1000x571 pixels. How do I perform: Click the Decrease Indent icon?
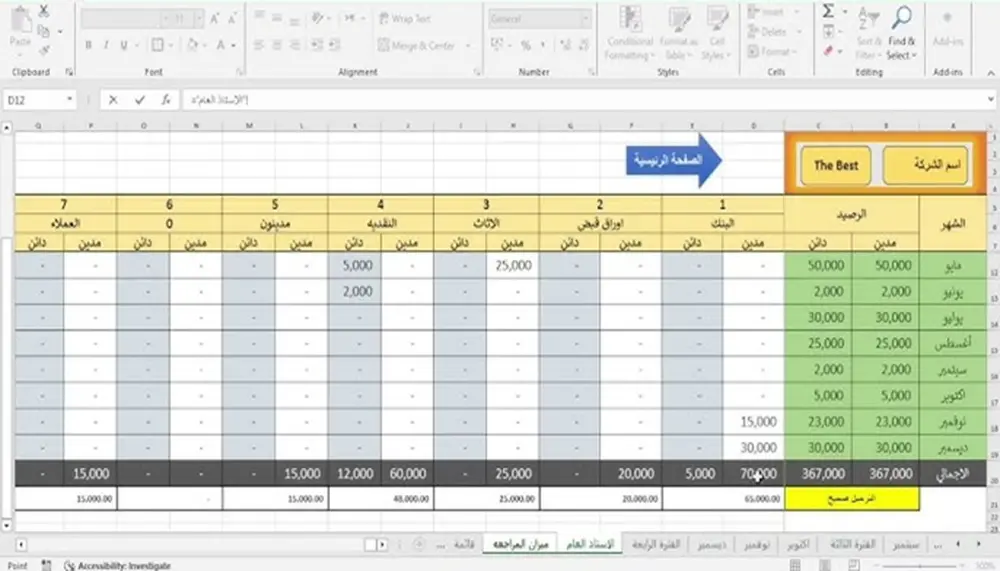pos(316,45)
